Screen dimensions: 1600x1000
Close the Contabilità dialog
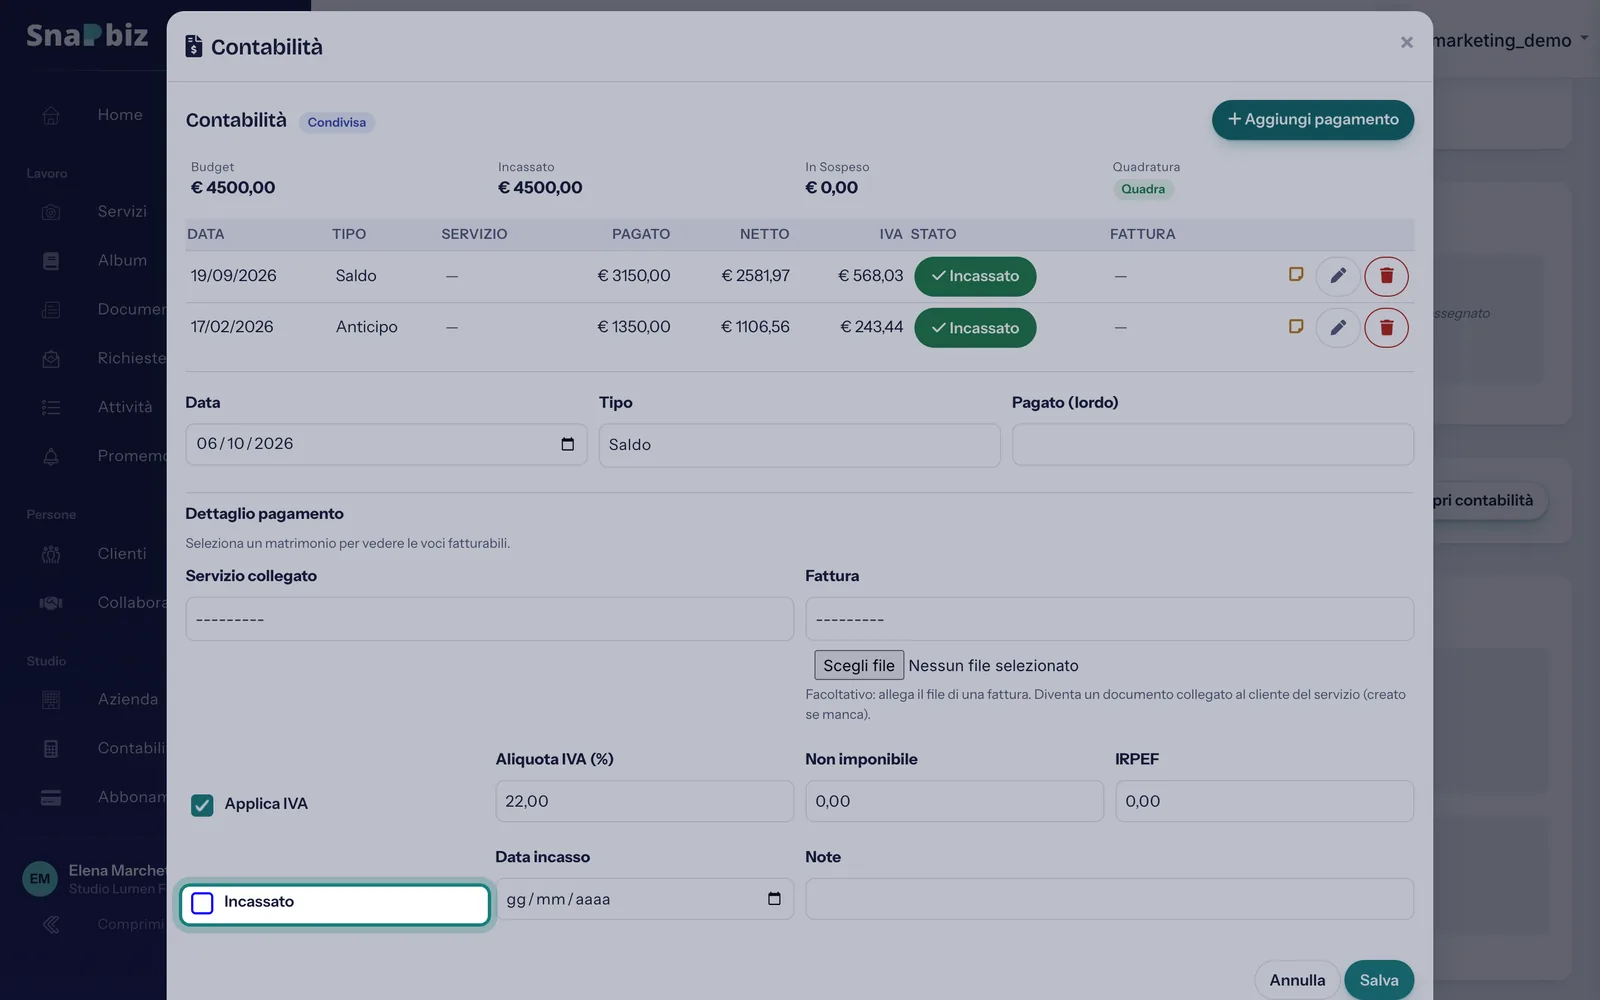pyautogui.click(x=1406, y=42)
